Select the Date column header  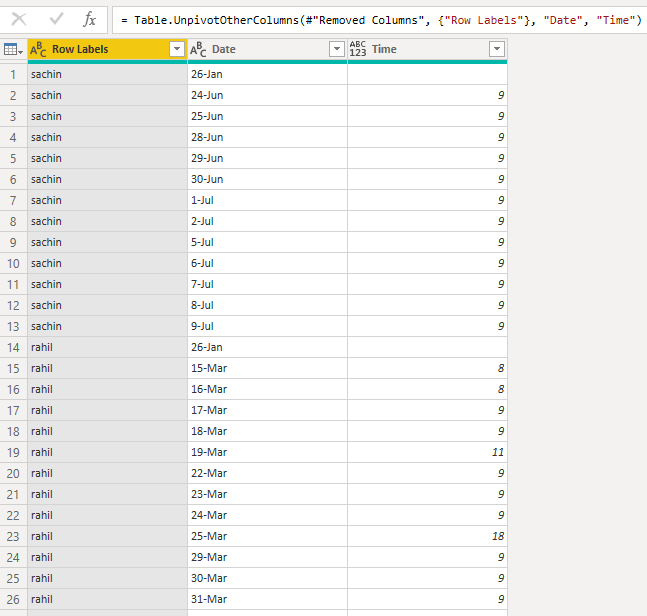(267, 50)
